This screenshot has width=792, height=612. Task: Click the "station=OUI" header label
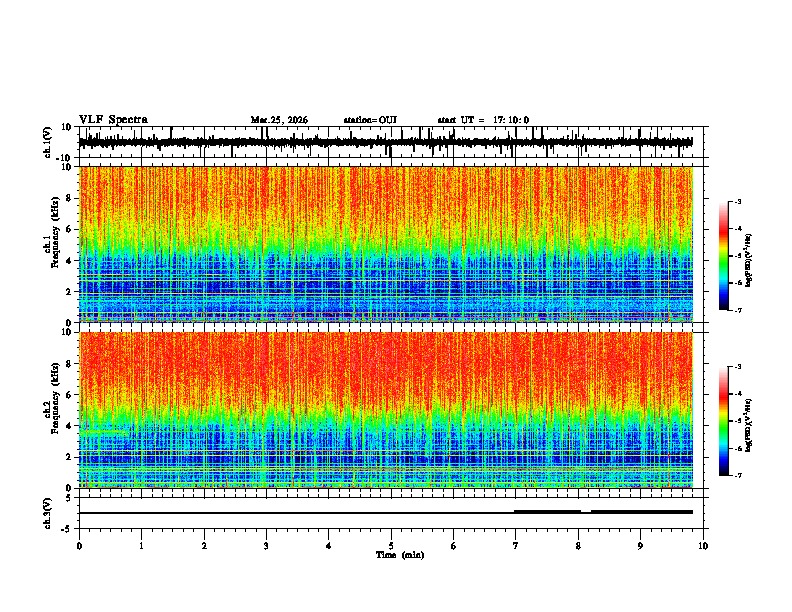coord(370,120)
